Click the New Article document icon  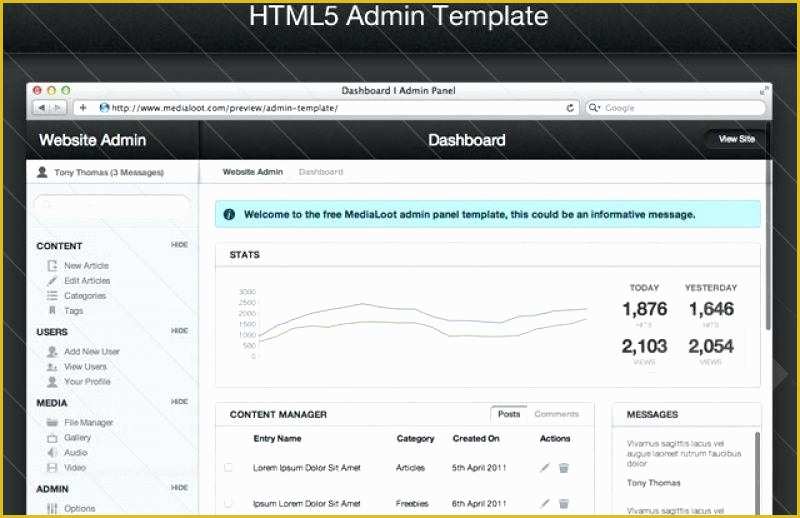point(52,265)
